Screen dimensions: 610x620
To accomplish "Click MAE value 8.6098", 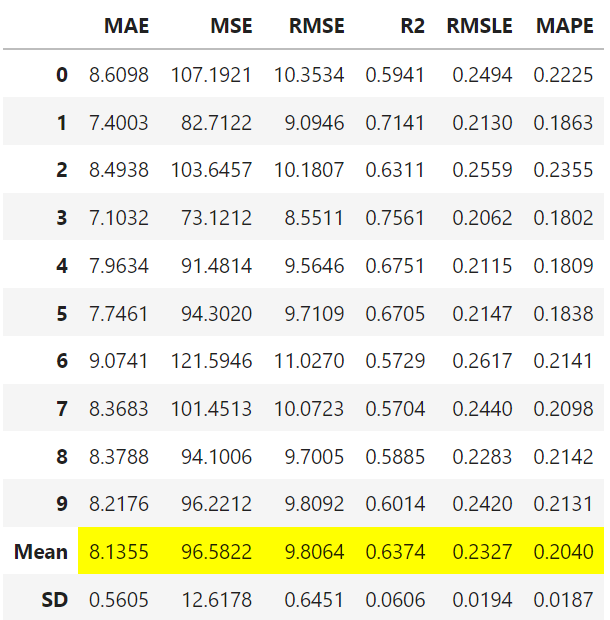I will point(119,75).
